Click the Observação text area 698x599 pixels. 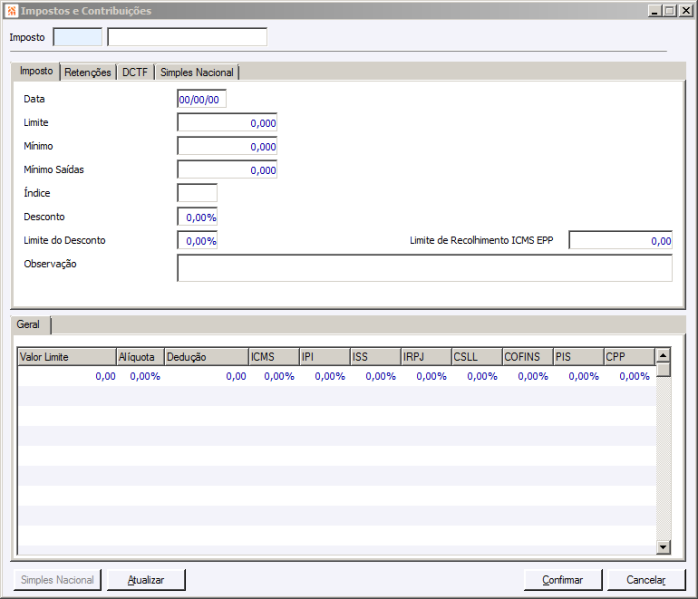(x=425, y=268)
